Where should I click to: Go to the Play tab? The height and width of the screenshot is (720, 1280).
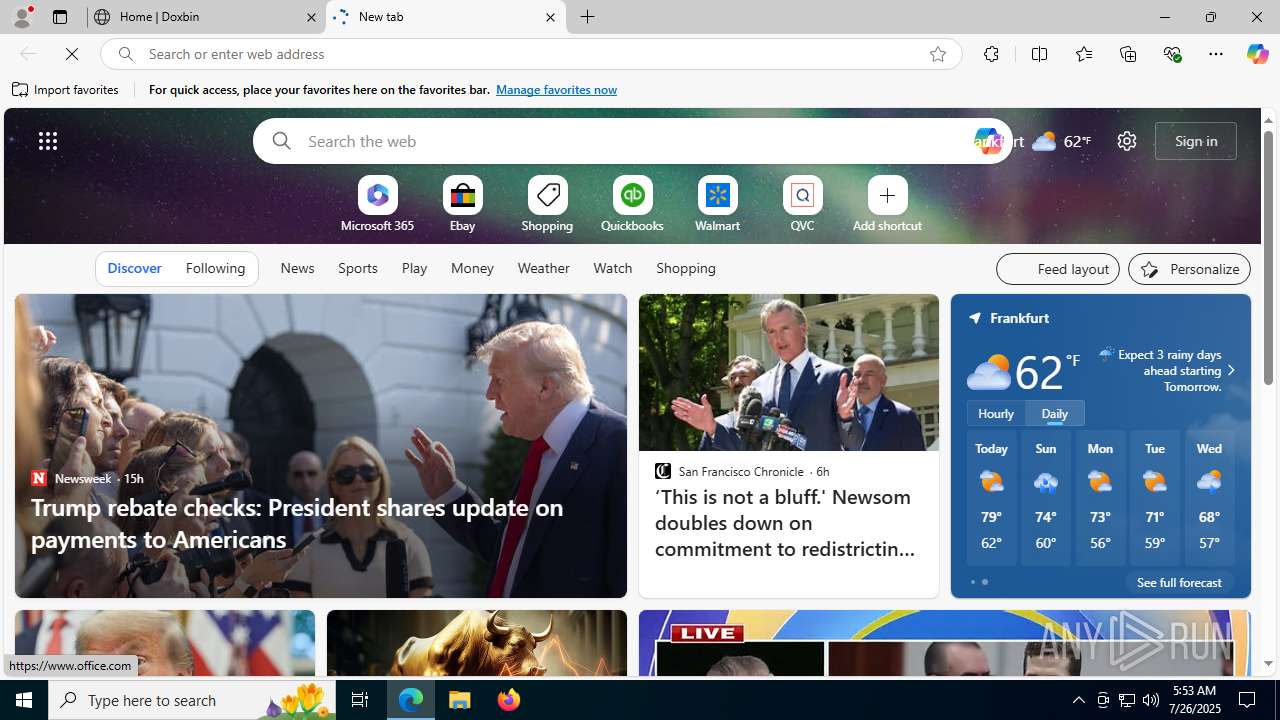[414, 268]
